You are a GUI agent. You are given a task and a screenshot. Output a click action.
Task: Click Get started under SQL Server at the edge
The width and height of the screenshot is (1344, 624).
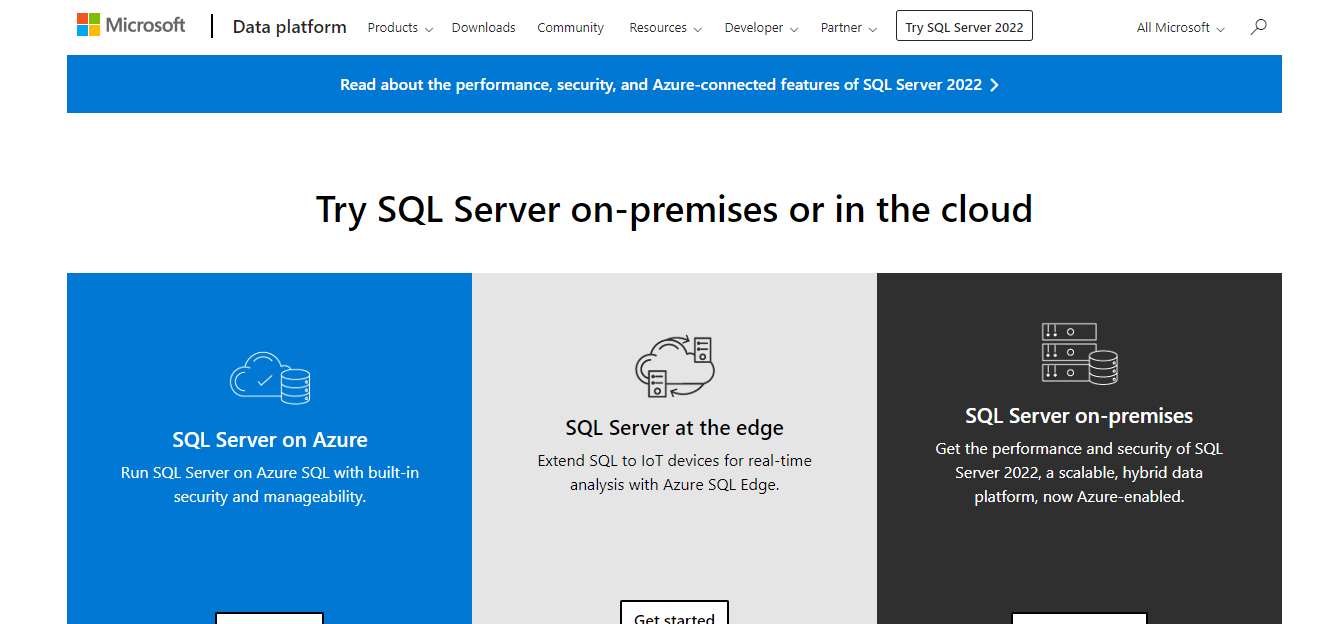[x=674, y=614]
